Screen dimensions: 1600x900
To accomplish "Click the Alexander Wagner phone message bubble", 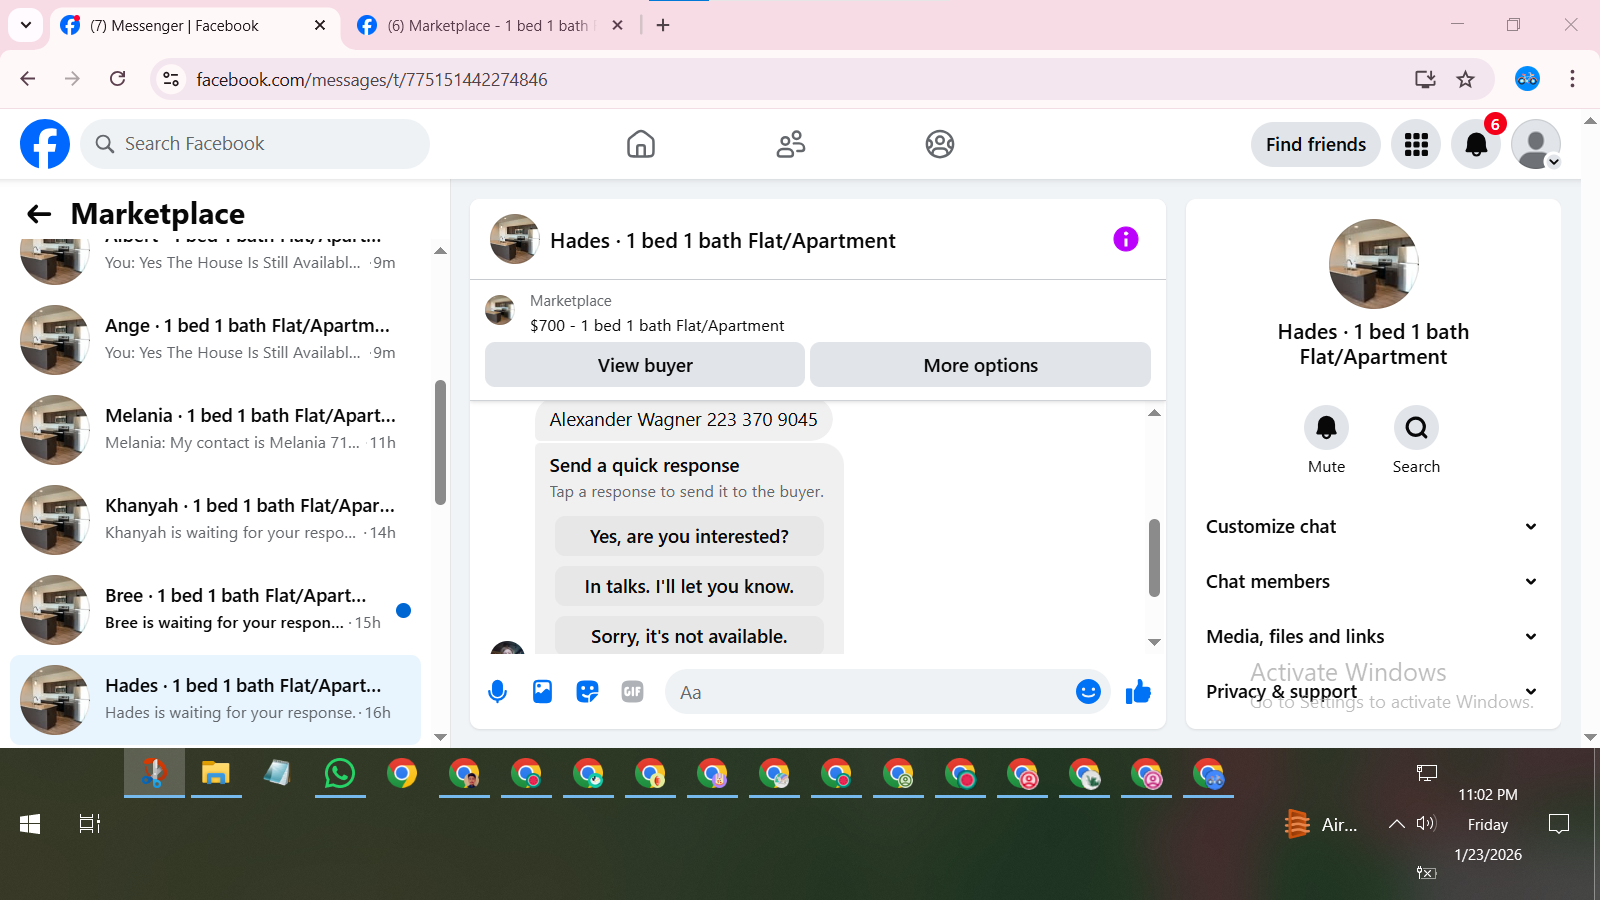I will pyautogui.click(x=683, y=420).
